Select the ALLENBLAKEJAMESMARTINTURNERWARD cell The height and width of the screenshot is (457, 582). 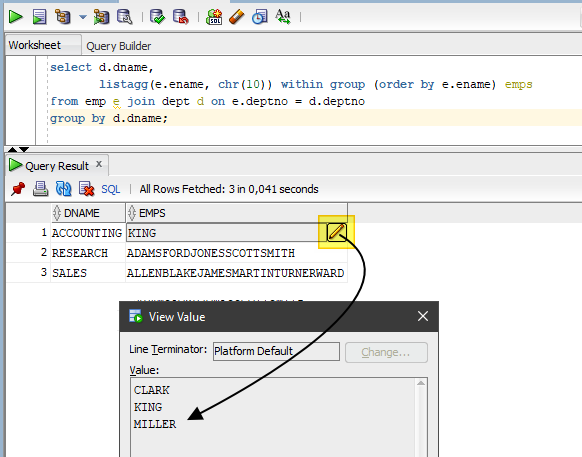(x=236, y=273)
